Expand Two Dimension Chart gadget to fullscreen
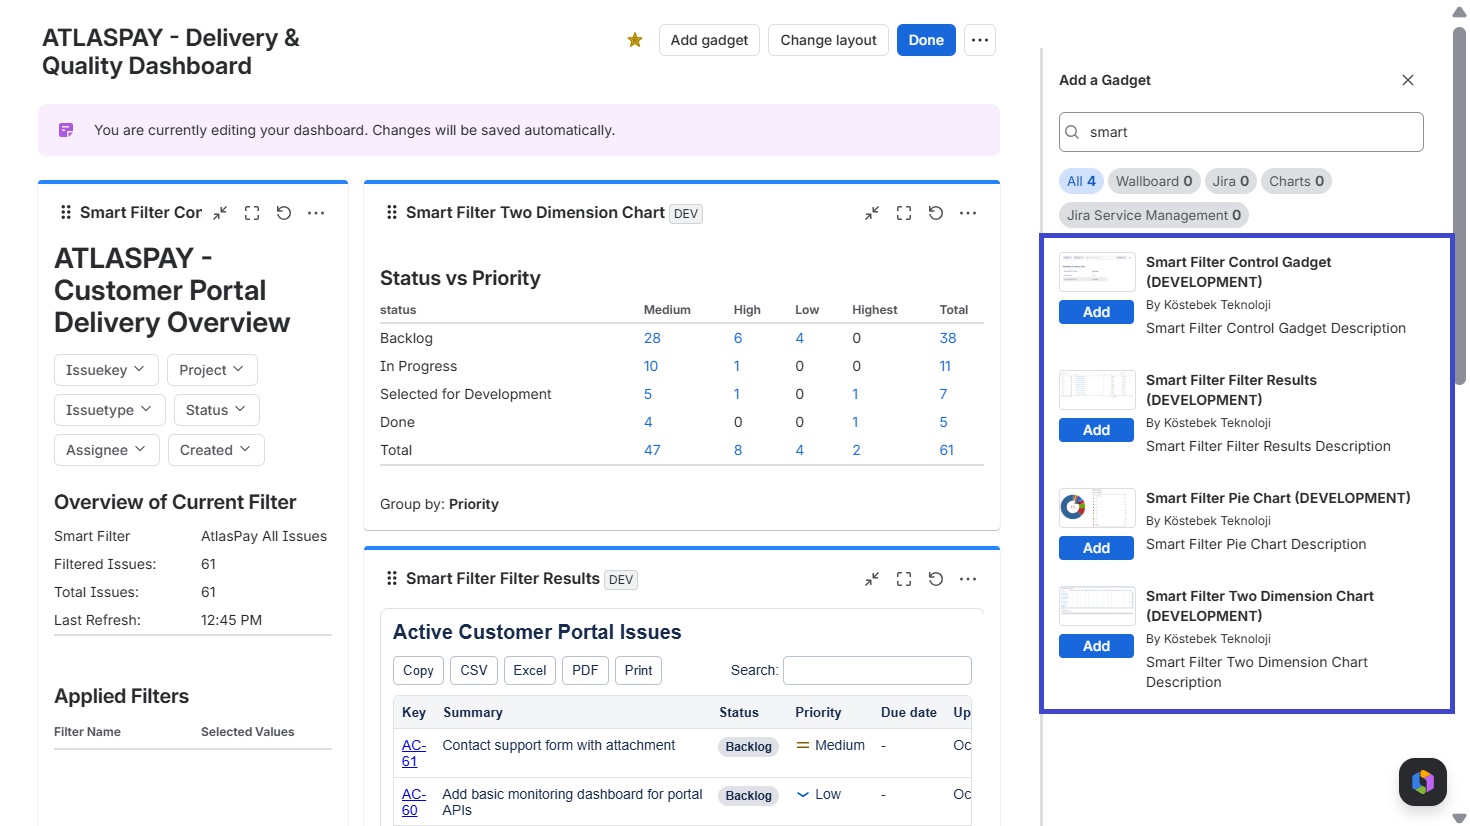This screenshot has width=1470, height=826. [904, 213]
